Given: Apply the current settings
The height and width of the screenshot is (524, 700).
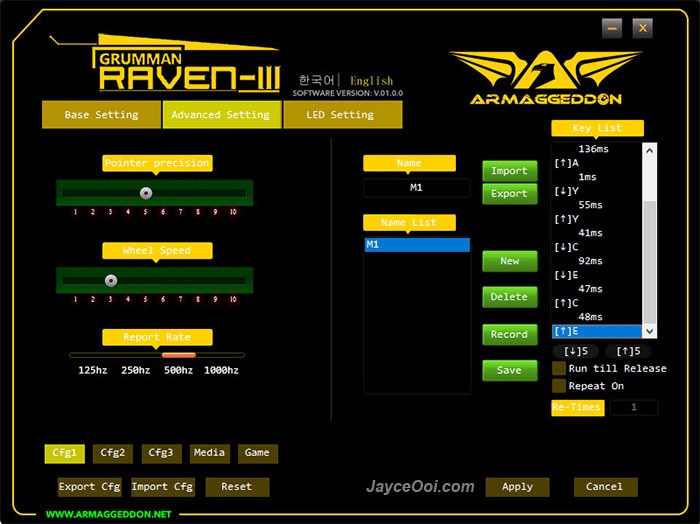Looking at the screenshot, I should (x=517, y=487).
